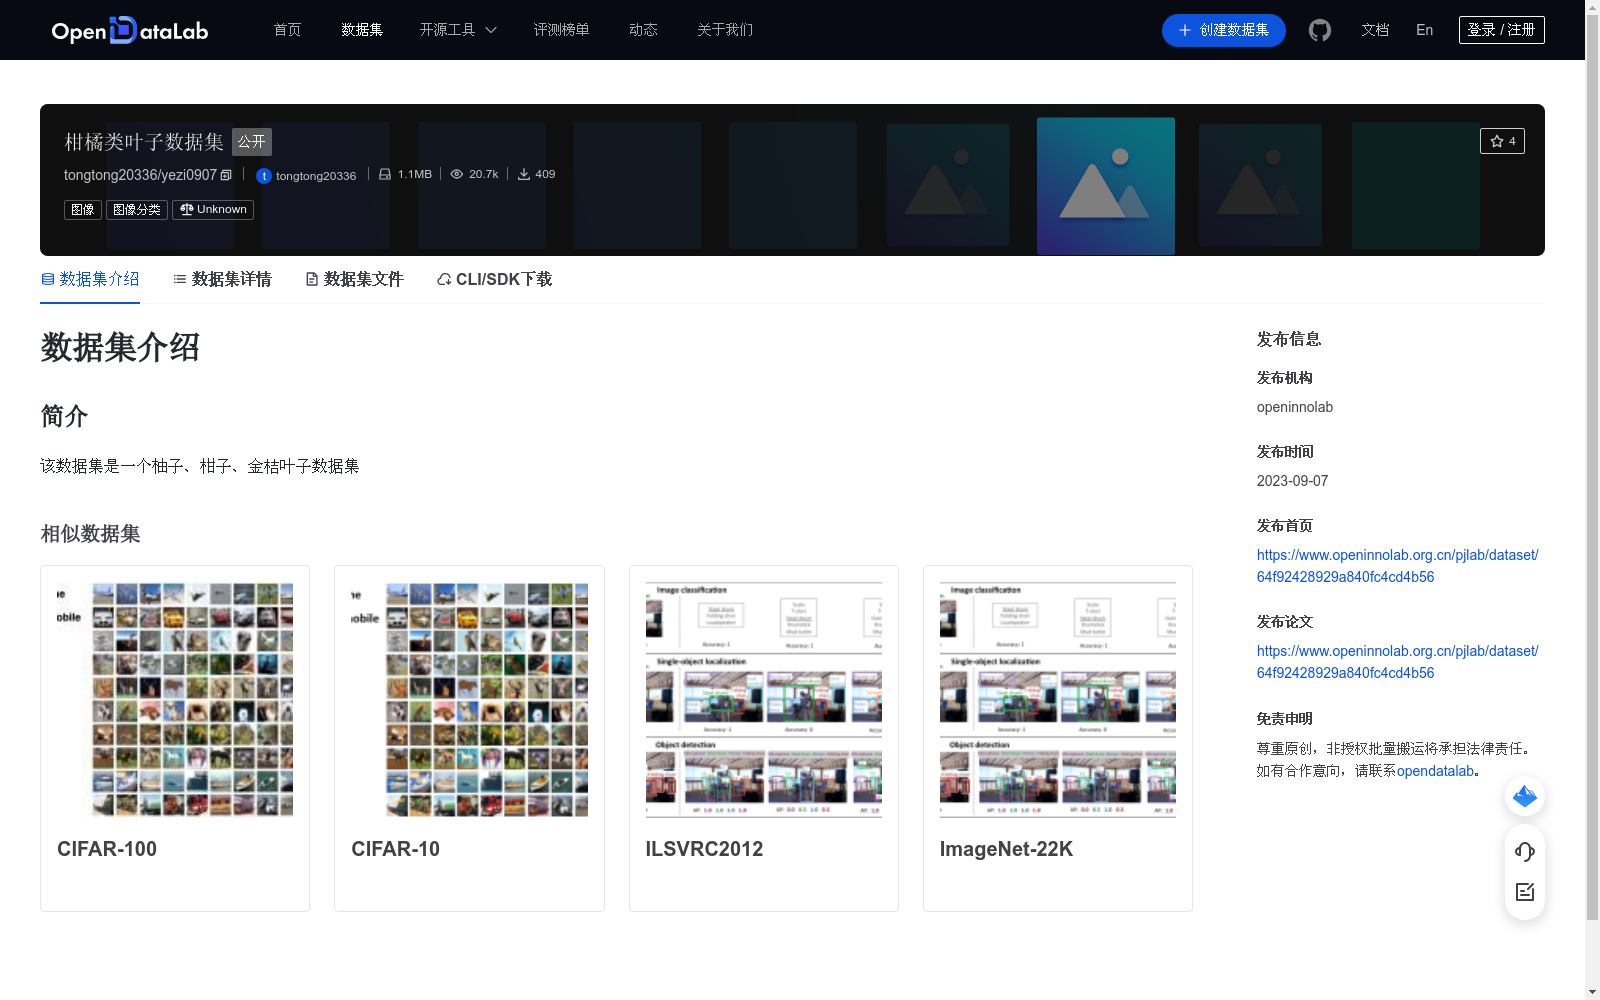Open the 发布首页 URL link
Image resolution: width=1600 pixels, height=1000 pixels.
tap(1397, 566)
